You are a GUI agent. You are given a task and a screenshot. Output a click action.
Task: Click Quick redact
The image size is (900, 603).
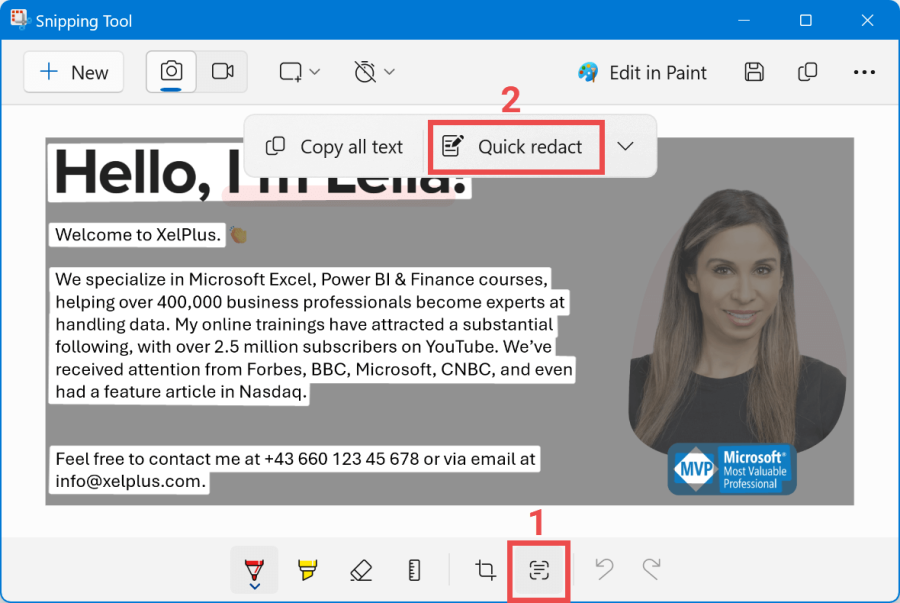515,147
